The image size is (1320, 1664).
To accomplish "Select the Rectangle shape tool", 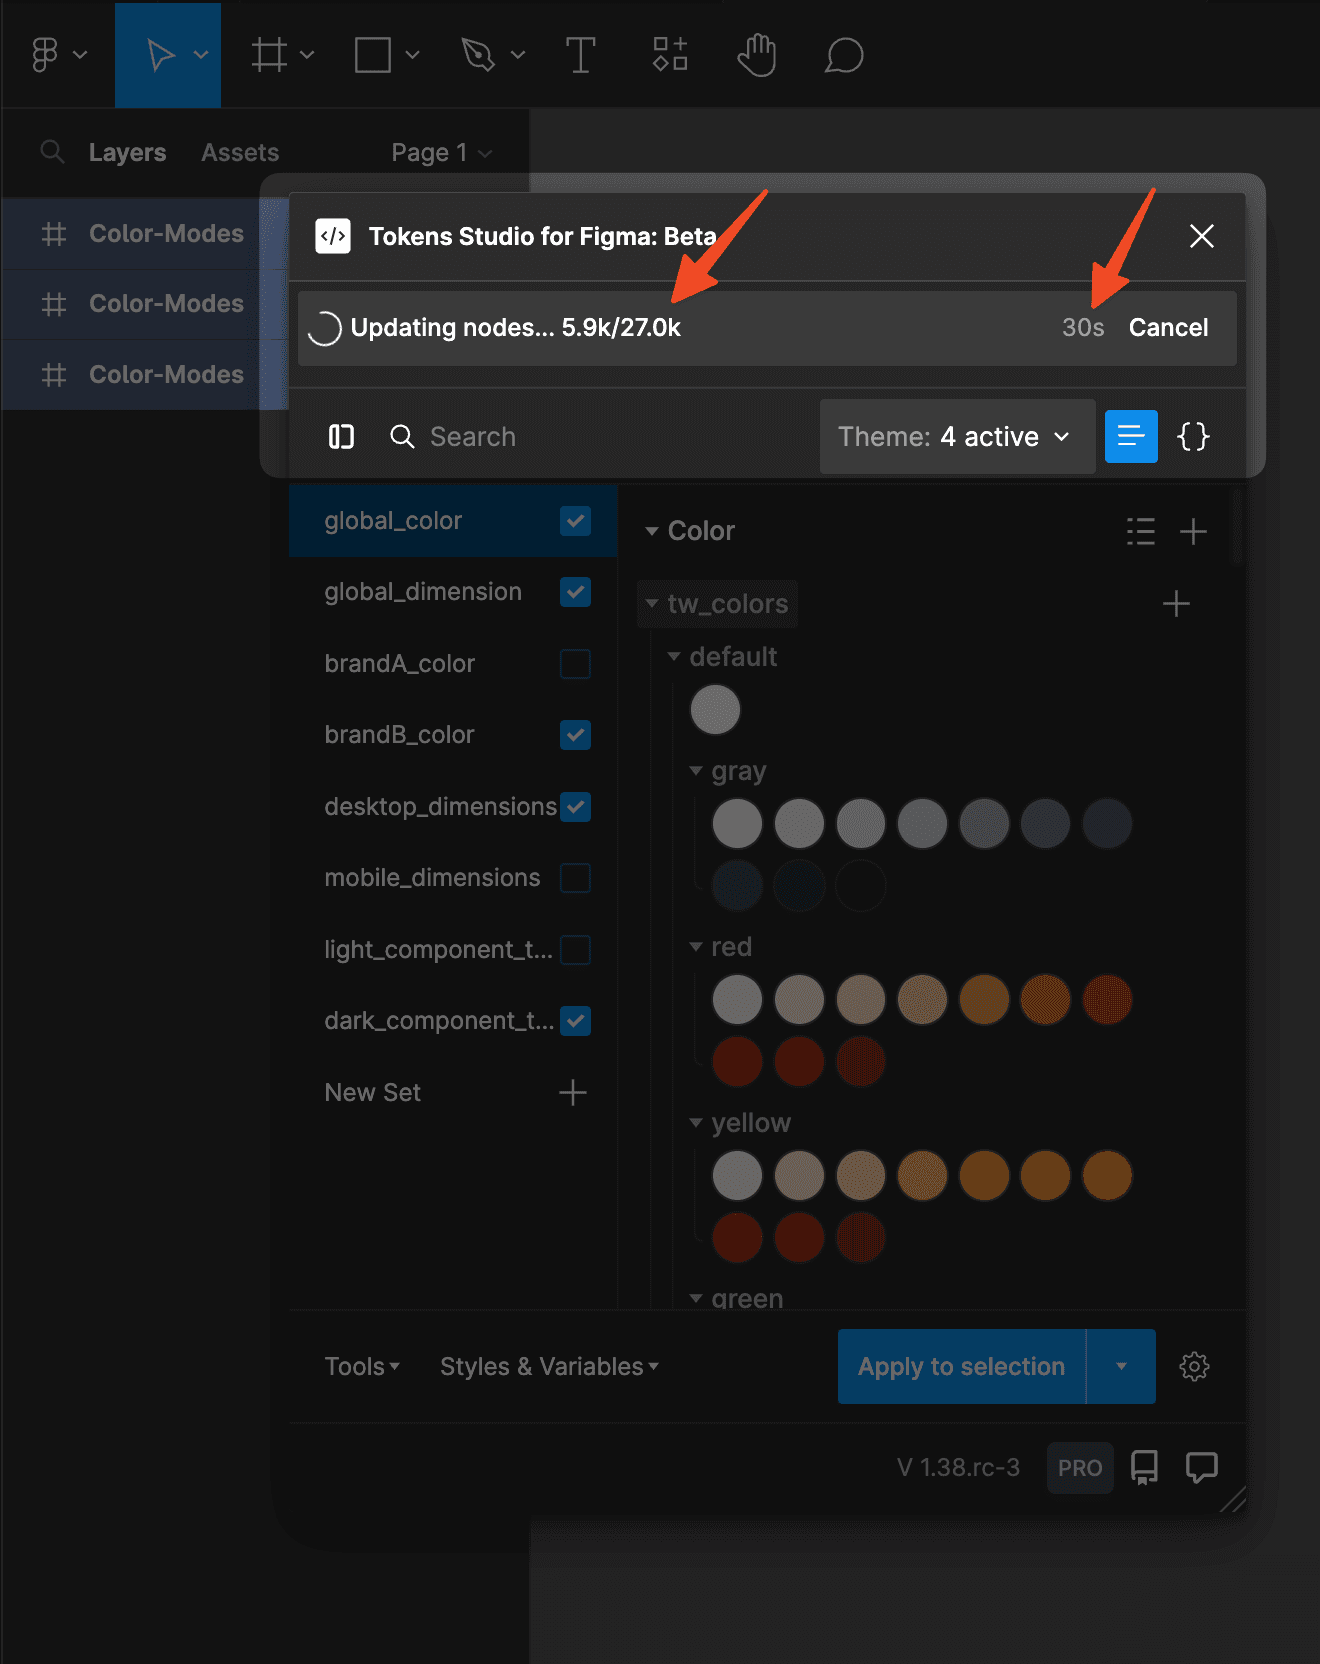I will point(373,55).
